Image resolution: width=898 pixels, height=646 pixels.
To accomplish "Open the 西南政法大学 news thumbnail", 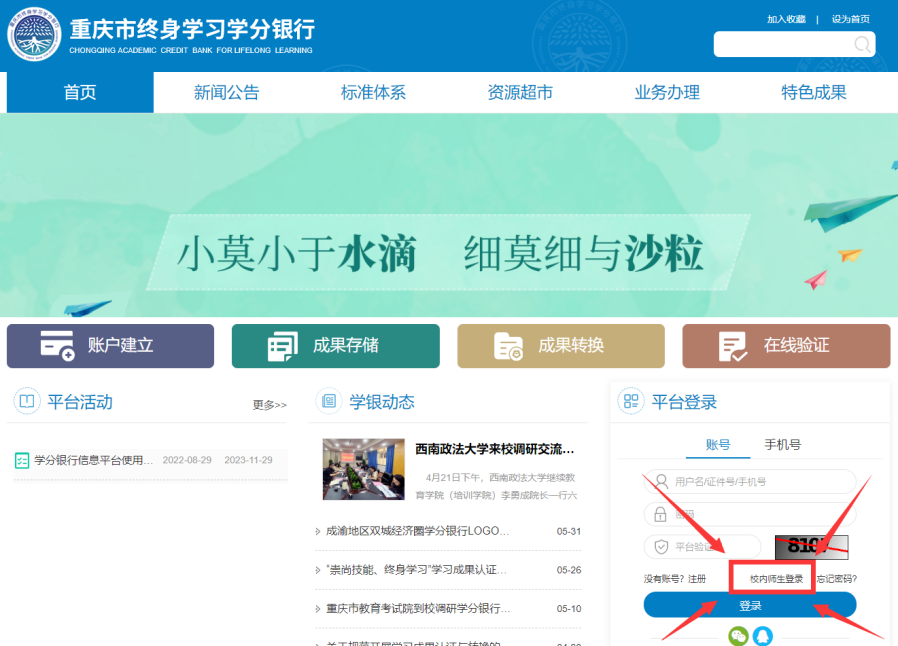I will [x=363, y=469].
